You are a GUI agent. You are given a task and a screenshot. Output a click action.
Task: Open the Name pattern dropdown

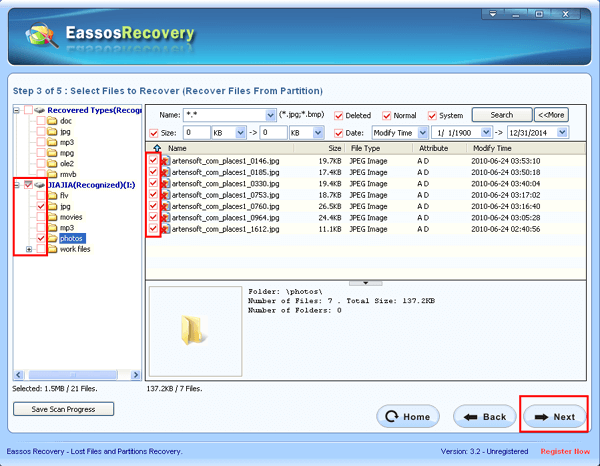point(270,115)
